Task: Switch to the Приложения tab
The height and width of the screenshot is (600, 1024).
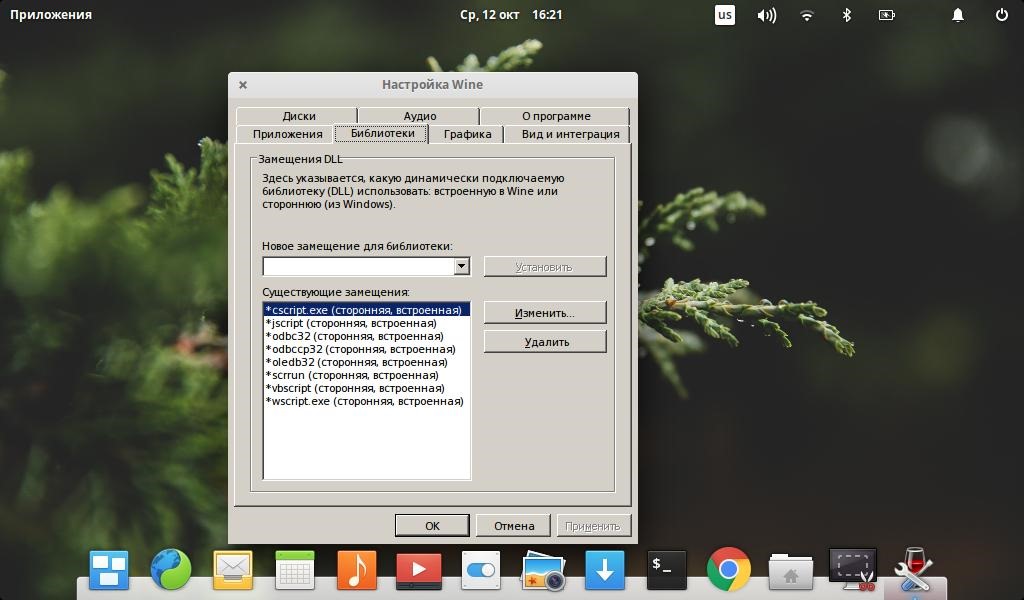Action: pos(287,134)
